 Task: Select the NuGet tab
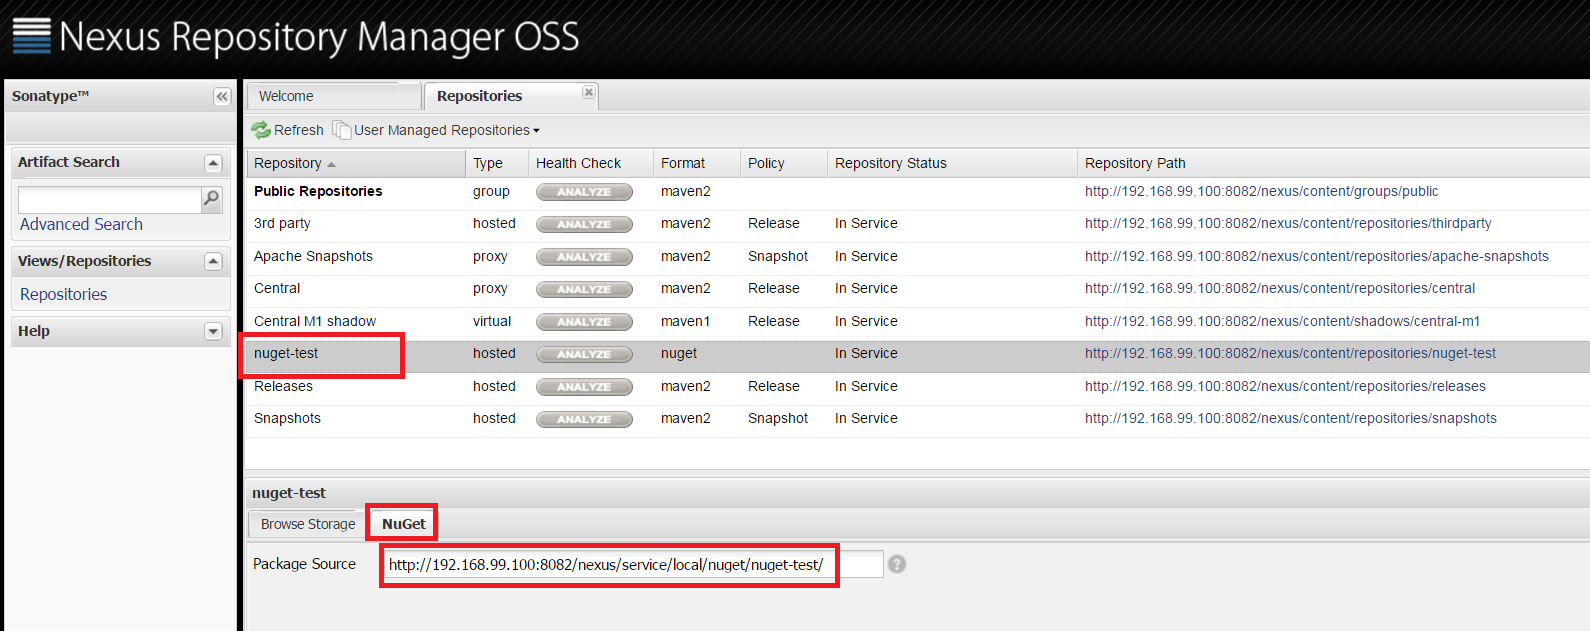(403, 524)
